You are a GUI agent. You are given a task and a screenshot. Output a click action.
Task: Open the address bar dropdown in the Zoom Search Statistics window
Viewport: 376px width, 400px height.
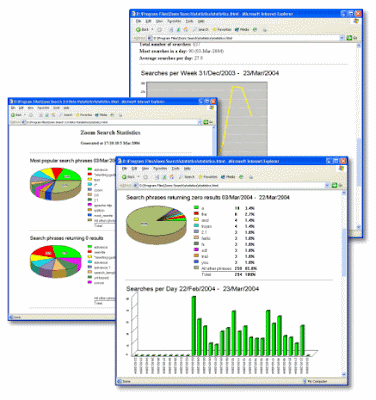200,122
